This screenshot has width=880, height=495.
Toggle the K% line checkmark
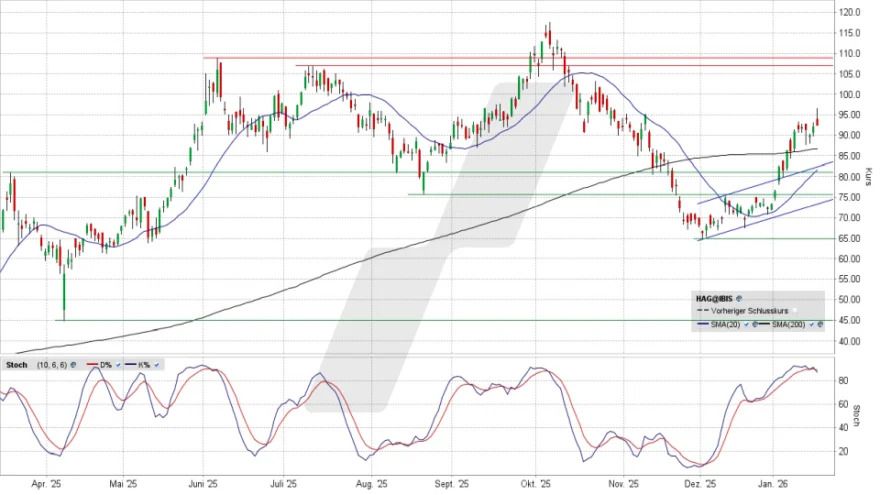[x=158, y=365]
